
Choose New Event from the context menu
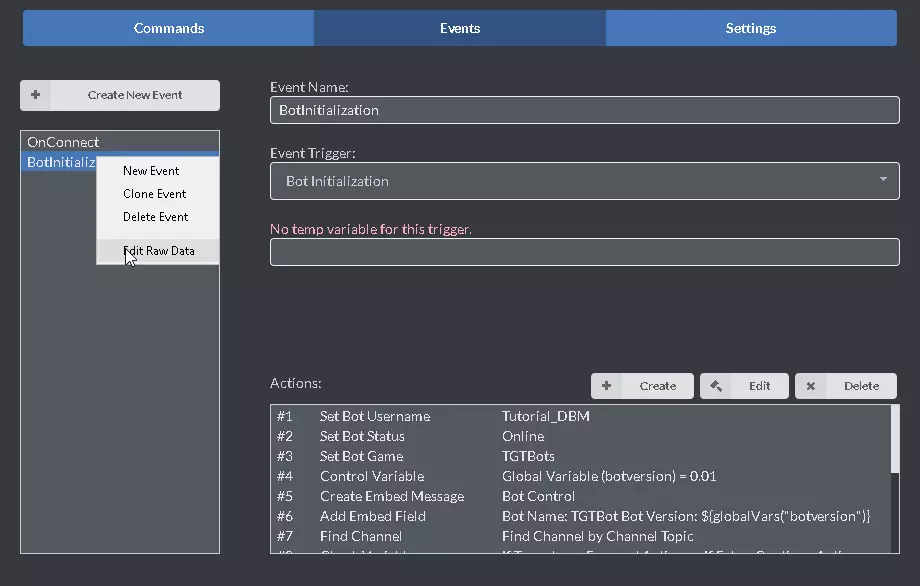(151, 171)
